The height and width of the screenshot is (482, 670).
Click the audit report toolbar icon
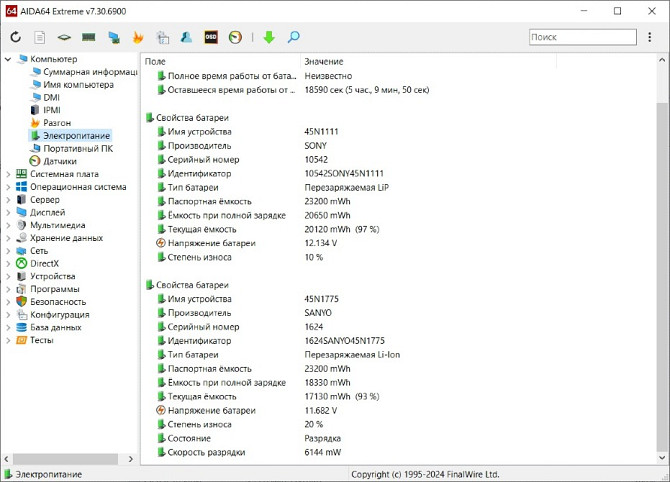pyautogui.click(x=162, y=38)
